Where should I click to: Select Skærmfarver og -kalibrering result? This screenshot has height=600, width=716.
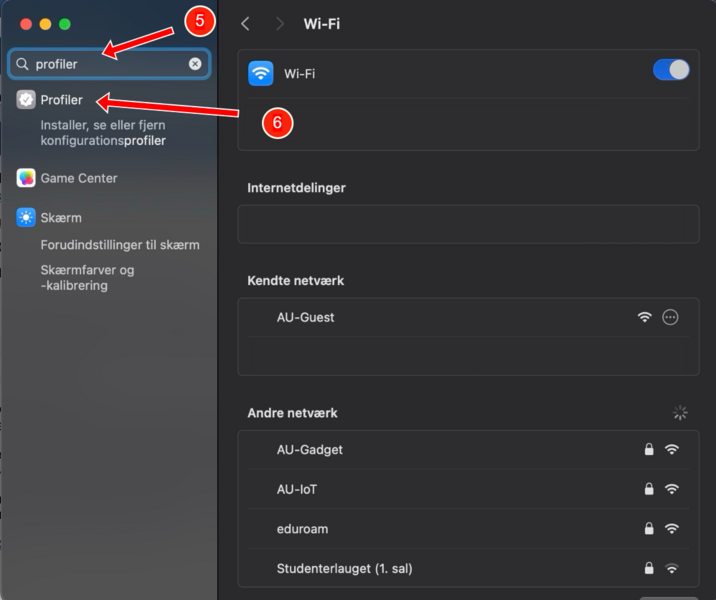[x=87, y=278]
